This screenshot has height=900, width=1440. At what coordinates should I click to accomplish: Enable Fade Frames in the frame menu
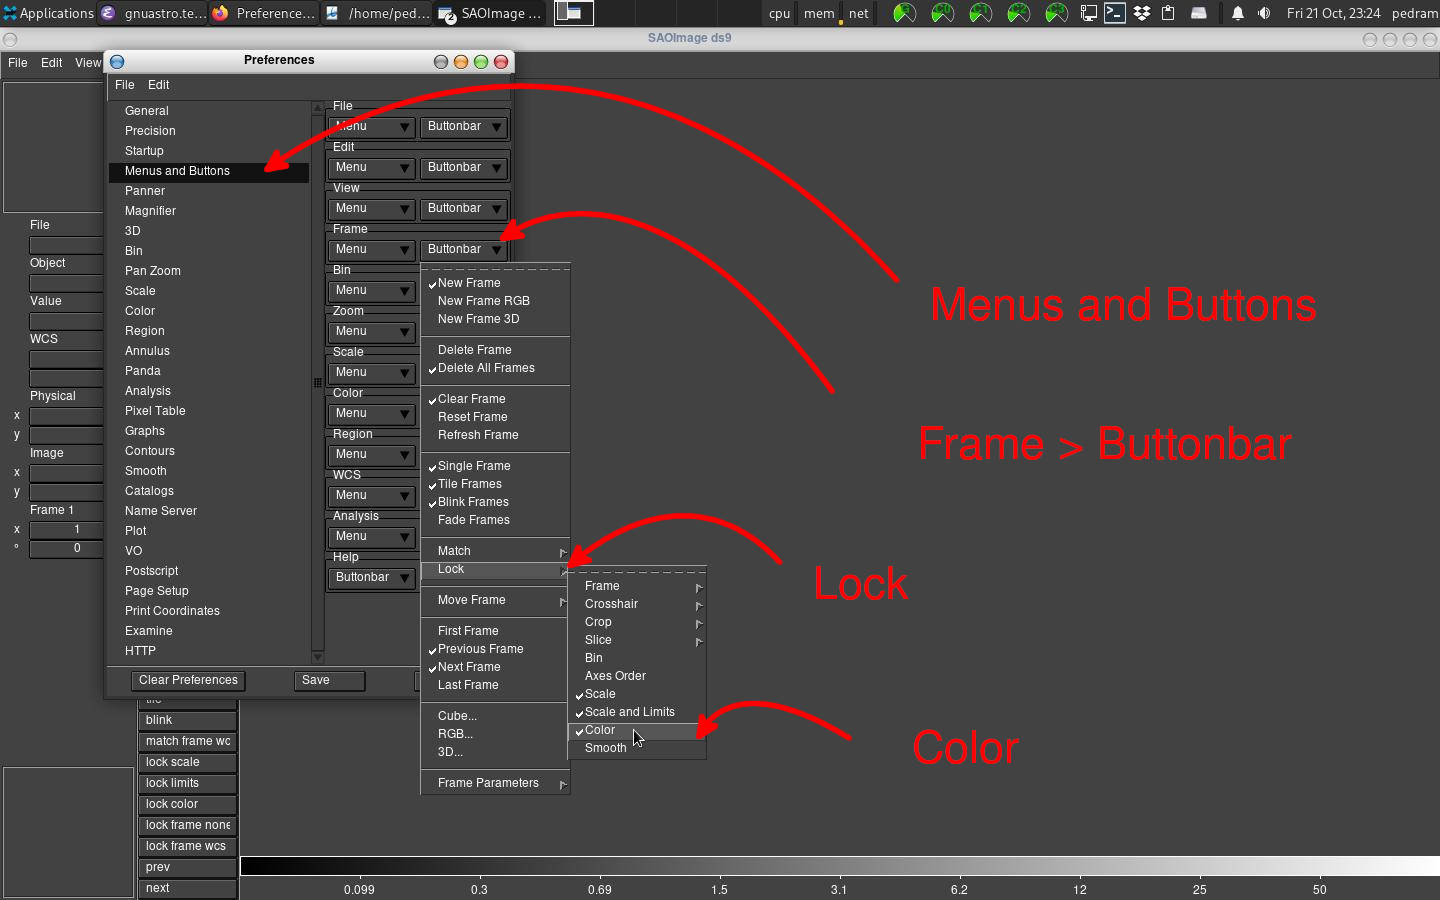point(472,519)
